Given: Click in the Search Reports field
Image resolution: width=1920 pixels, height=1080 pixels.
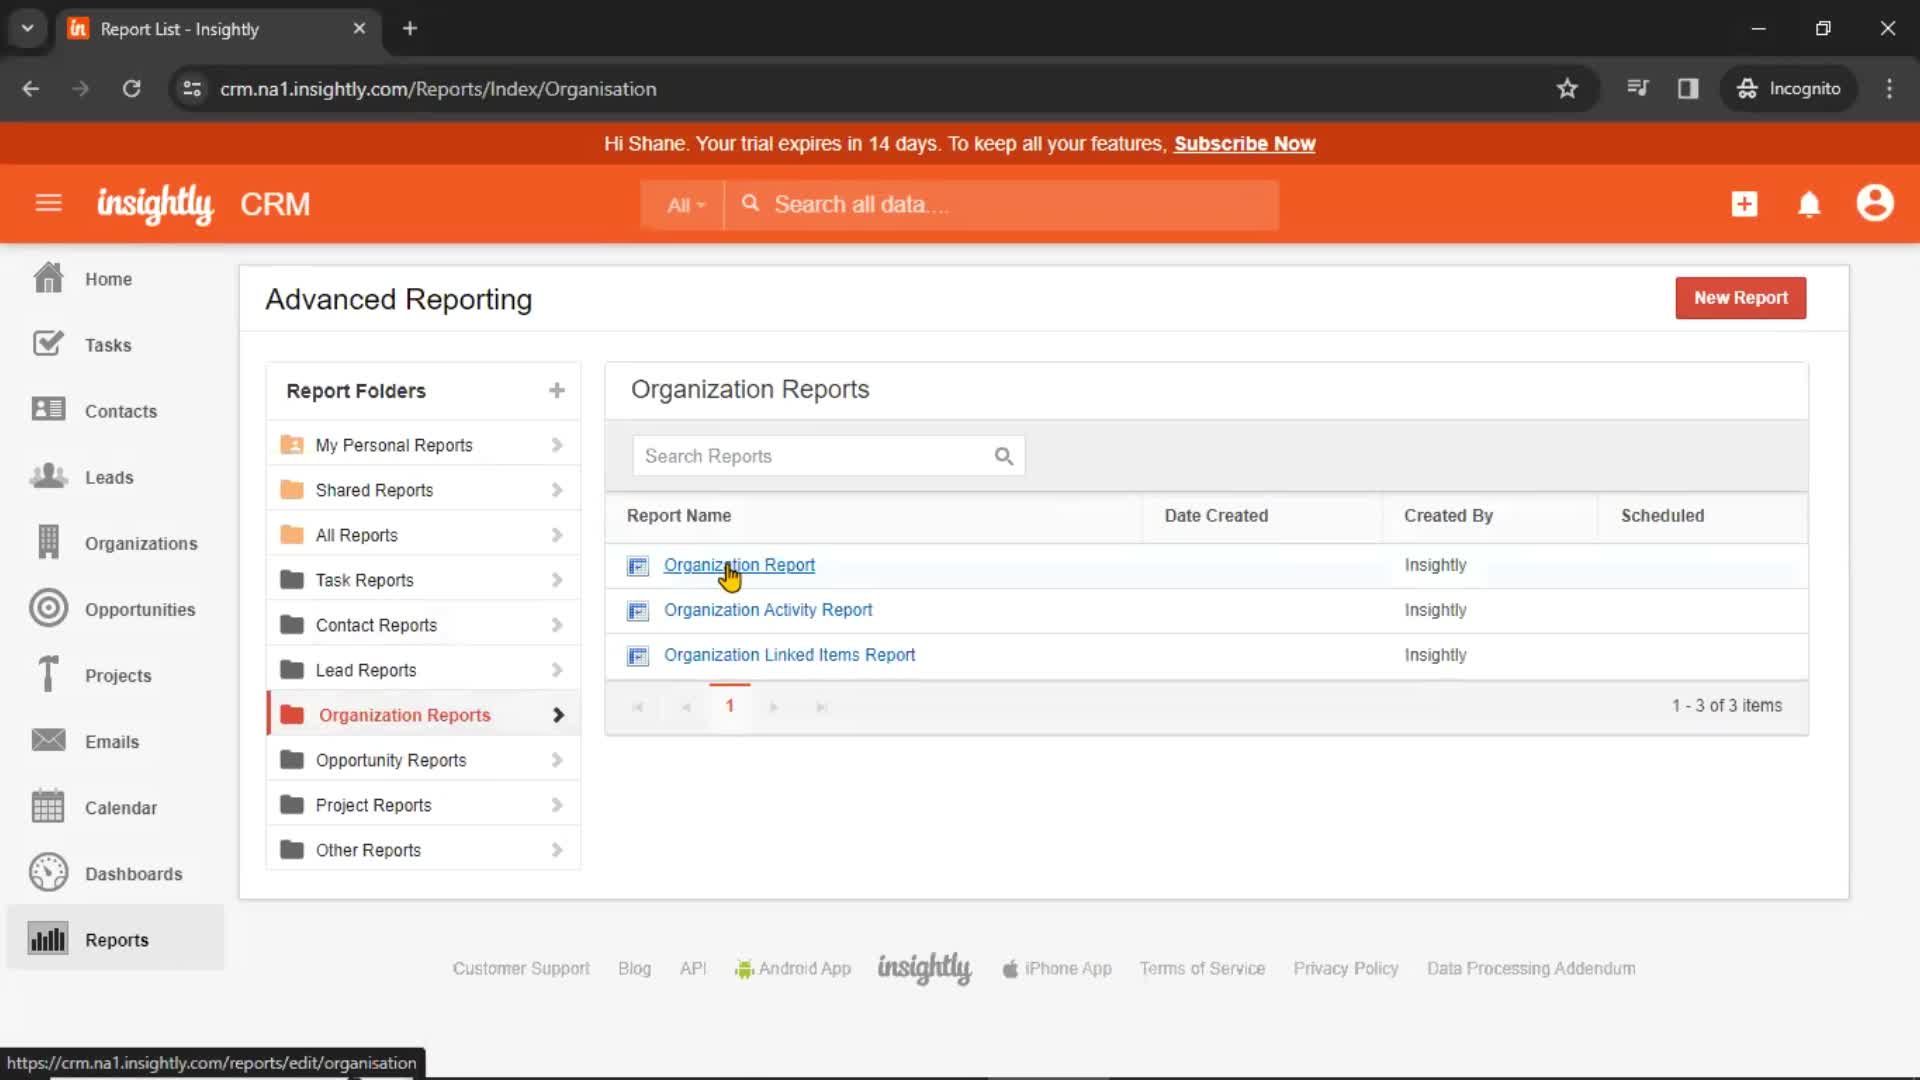Looking at the screenshot, I should pos(828,456).
